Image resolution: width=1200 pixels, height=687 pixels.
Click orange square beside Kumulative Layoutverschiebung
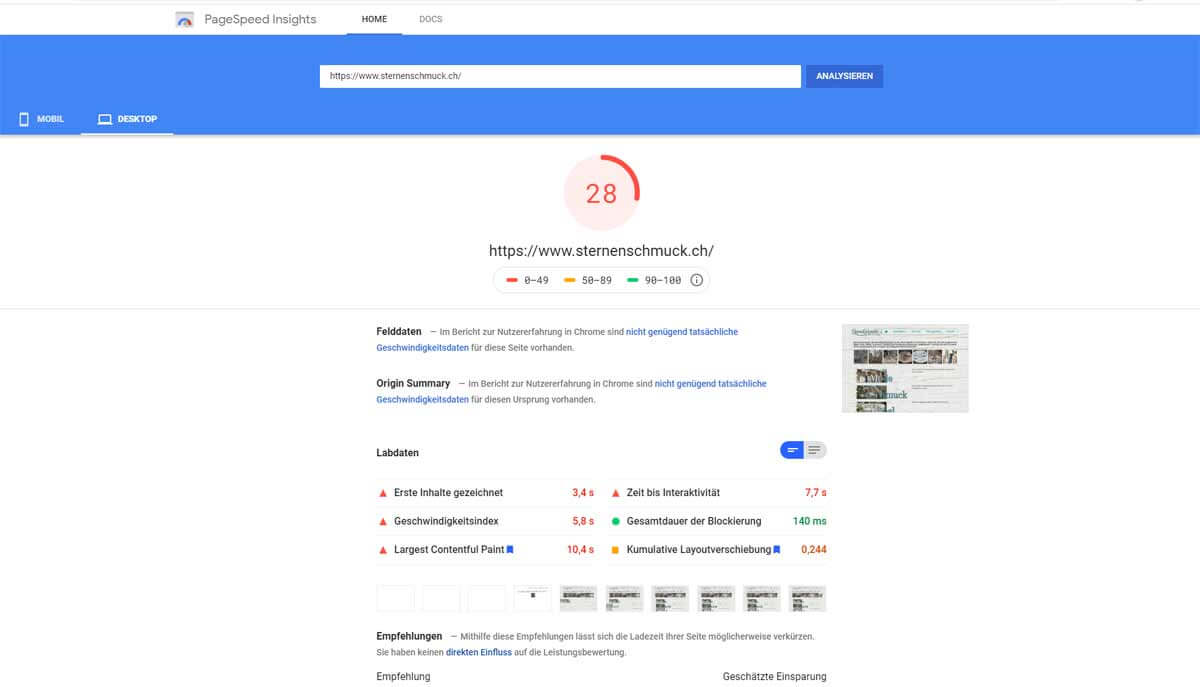tap(616, 549)
